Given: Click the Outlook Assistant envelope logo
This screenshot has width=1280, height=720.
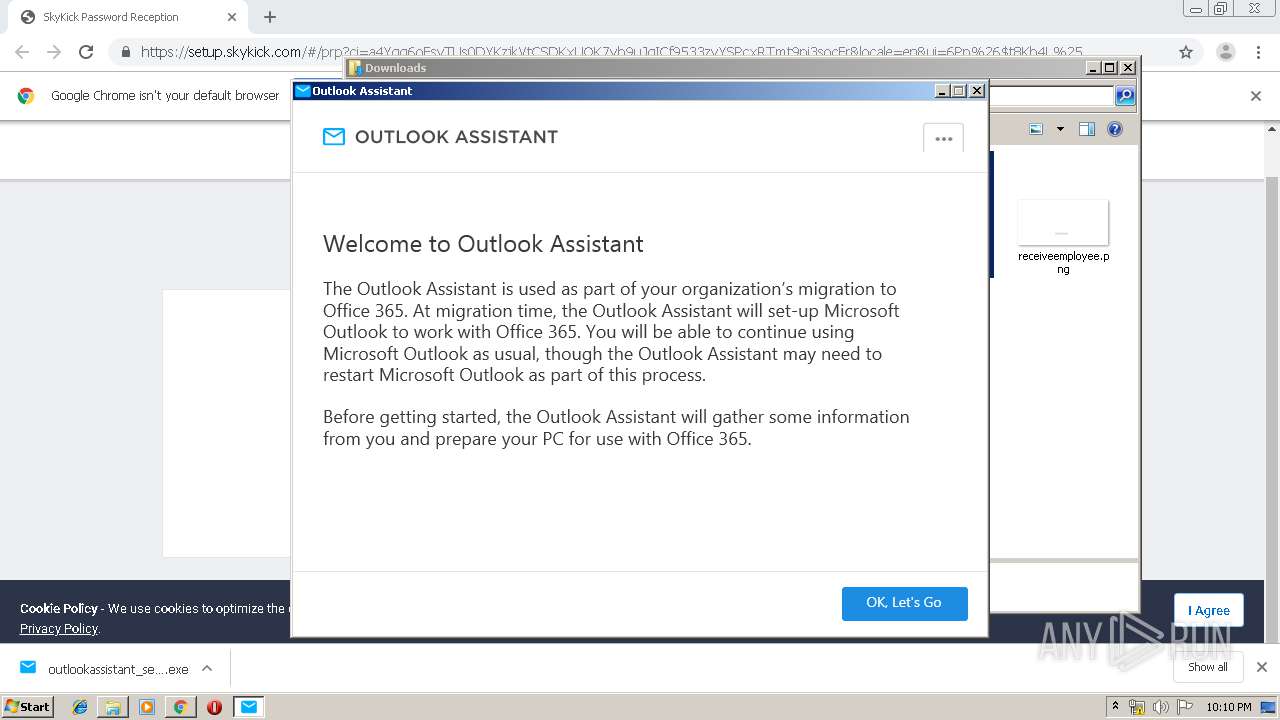Looking at the screenshot, I should (x=334, y=137).
